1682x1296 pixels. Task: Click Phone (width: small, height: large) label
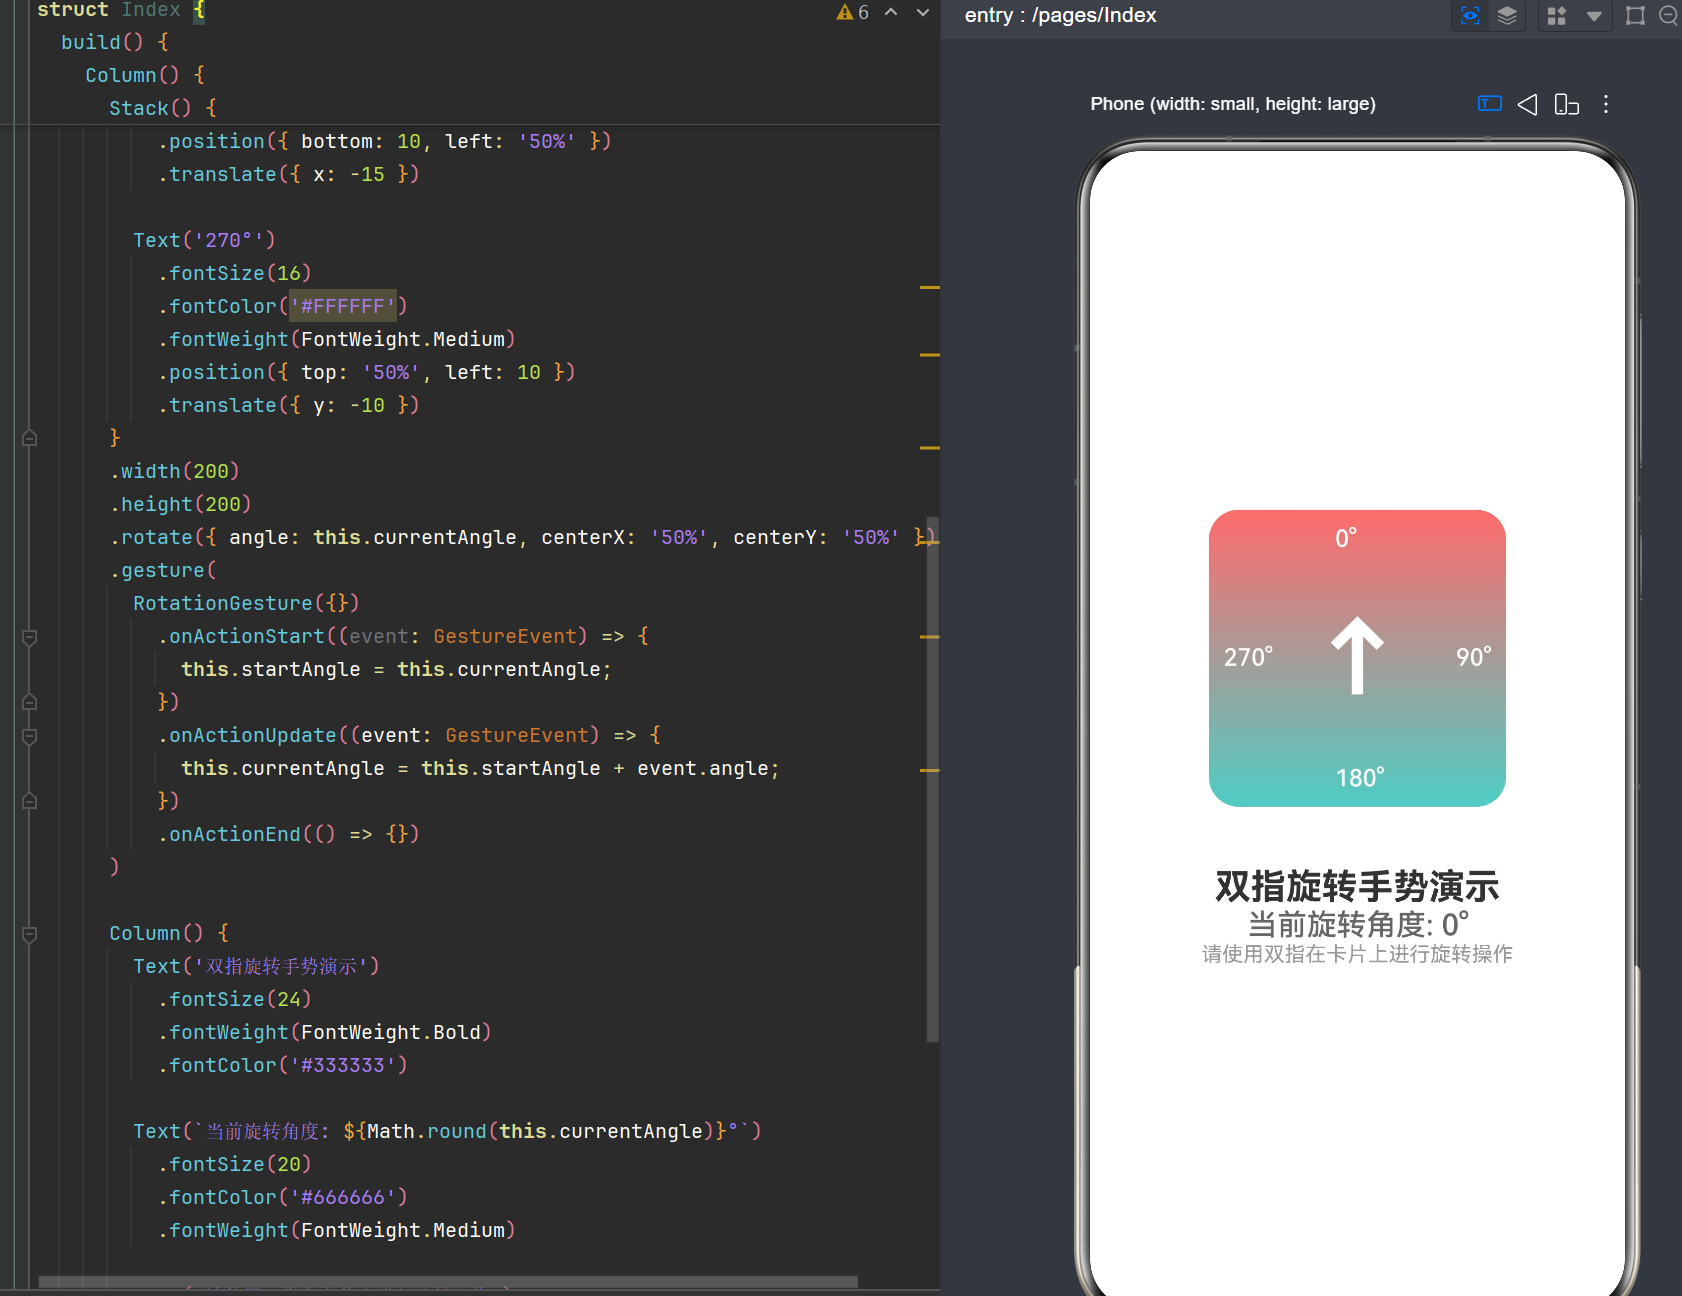coord(1233,104)
